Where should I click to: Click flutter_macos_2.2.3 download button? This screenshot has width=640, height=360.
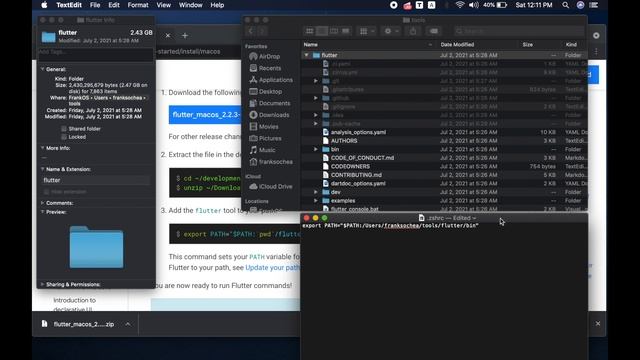coord(205,115)
